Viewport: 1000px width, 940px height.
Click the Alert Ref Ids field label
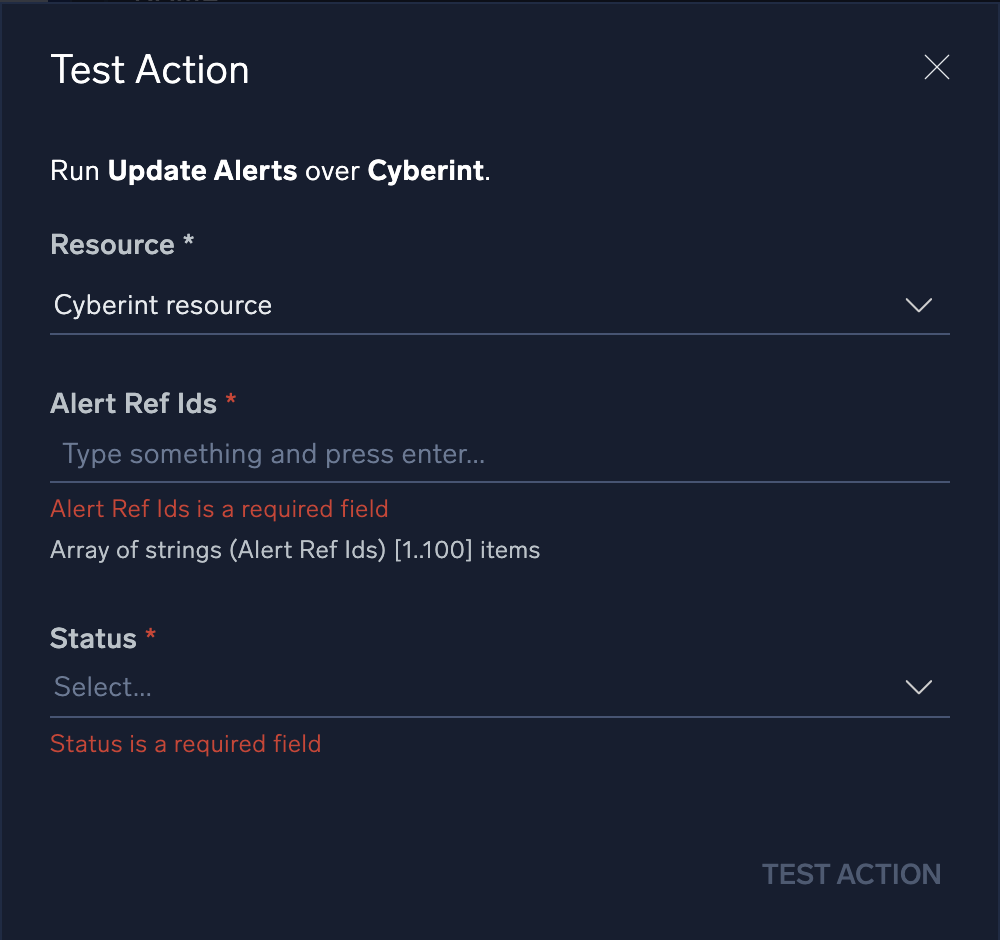point(133,403)
